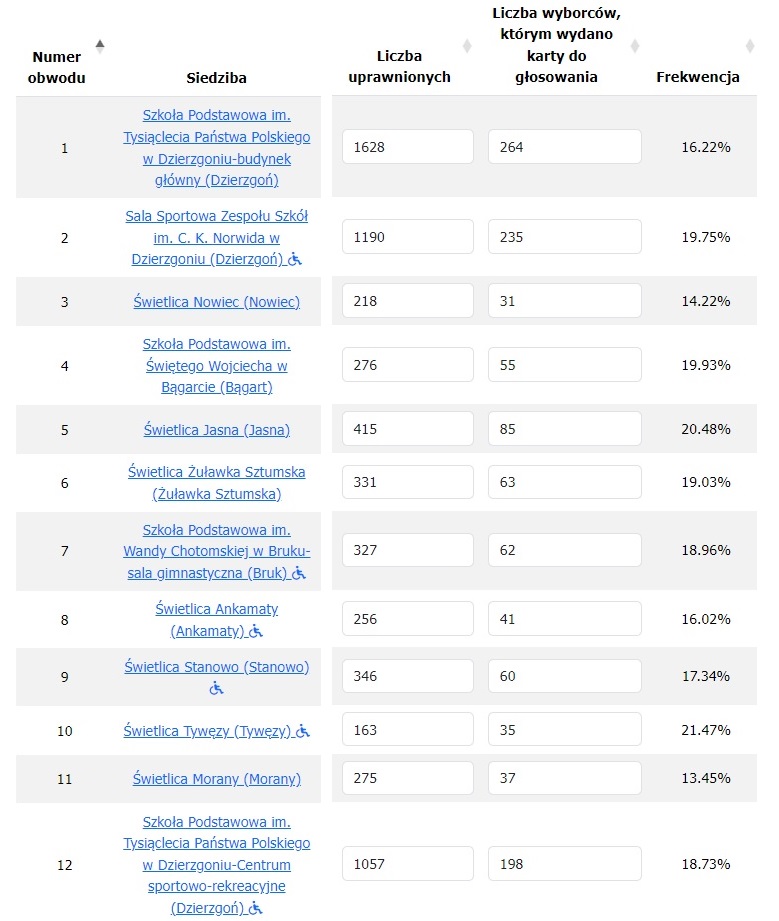The width and height of the screenshot is (779, 921).
Task: Click wheelchair icon for district 12 Centrum sportowo-rekreacyjne
Action: click(x=256, y=908)
